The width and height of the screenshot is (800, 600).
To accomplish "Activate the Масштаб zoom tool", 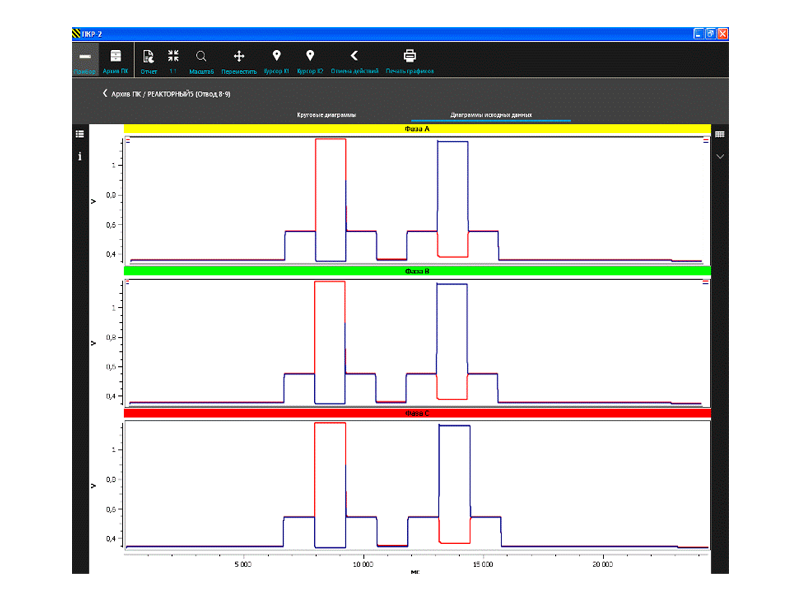I will (201, 61).
